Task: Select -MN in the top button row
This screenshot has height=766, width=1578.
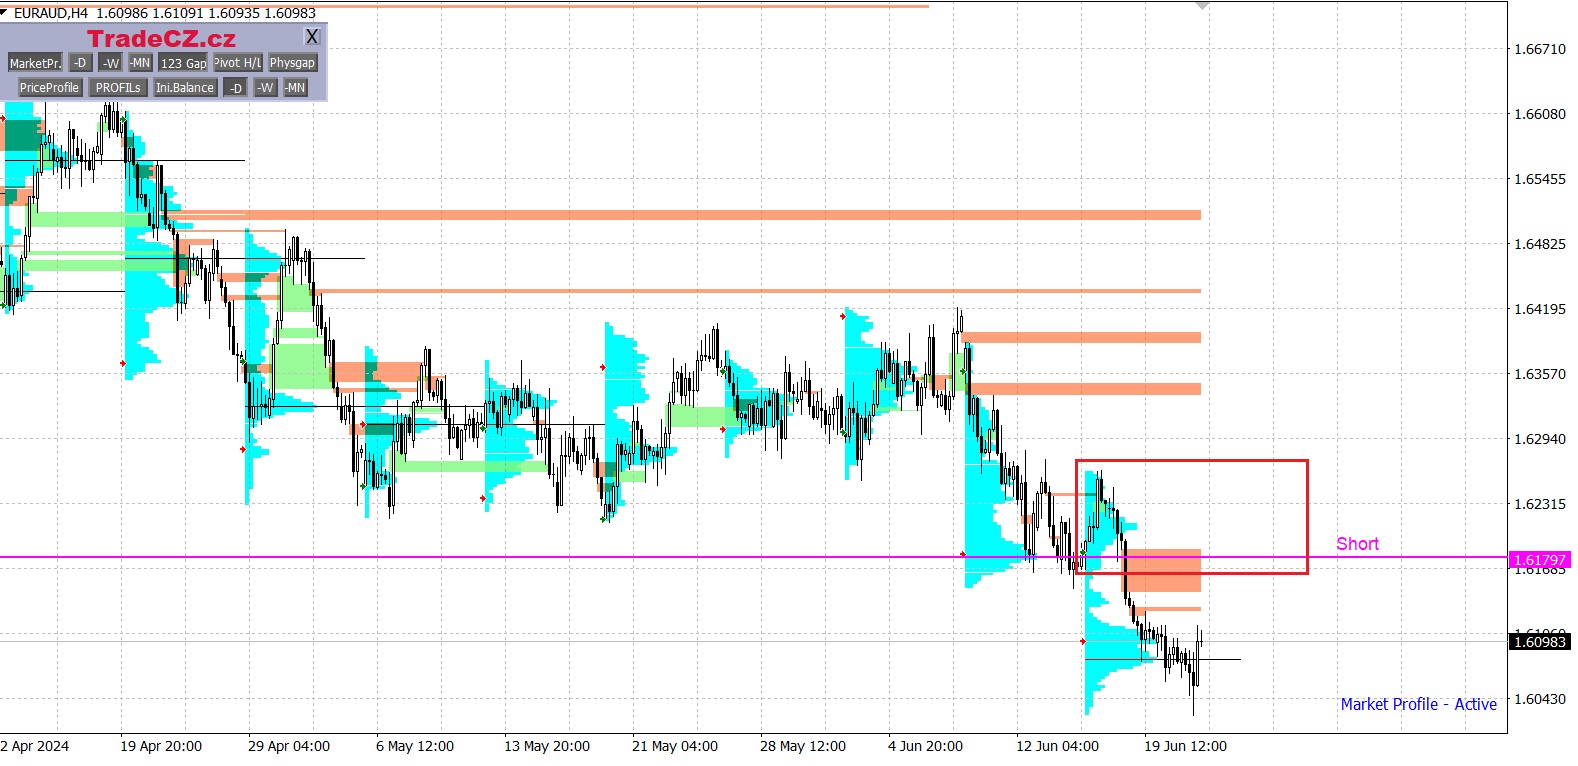Action: (140, 63)
